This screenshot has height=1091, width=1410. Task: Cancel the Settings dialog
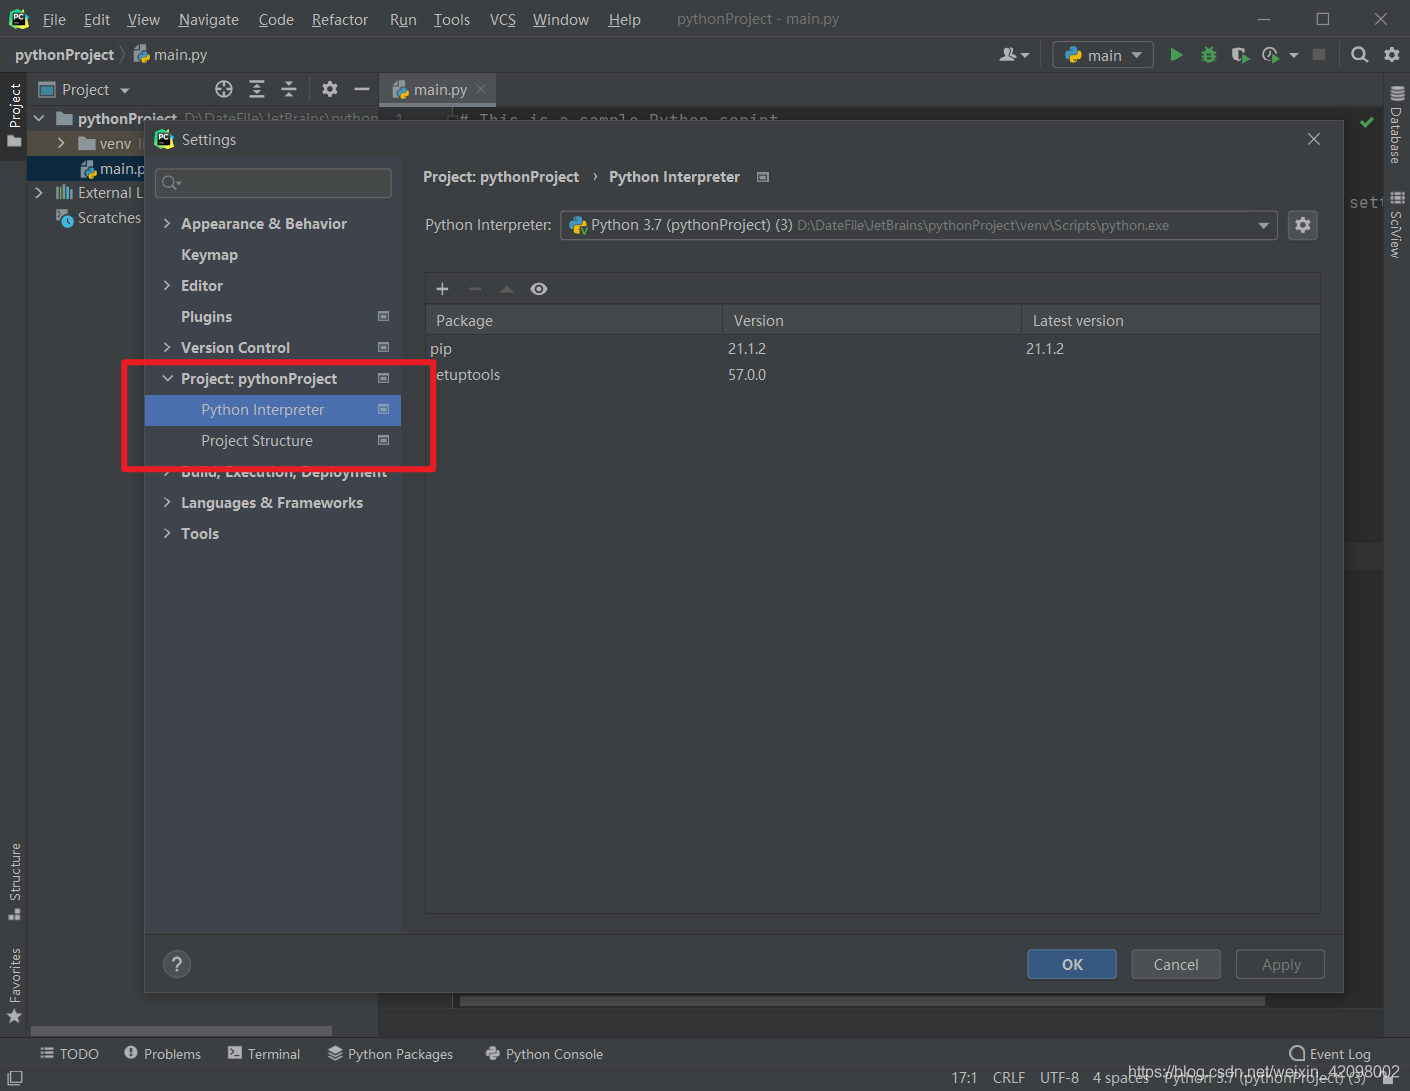pos(1176,964)
